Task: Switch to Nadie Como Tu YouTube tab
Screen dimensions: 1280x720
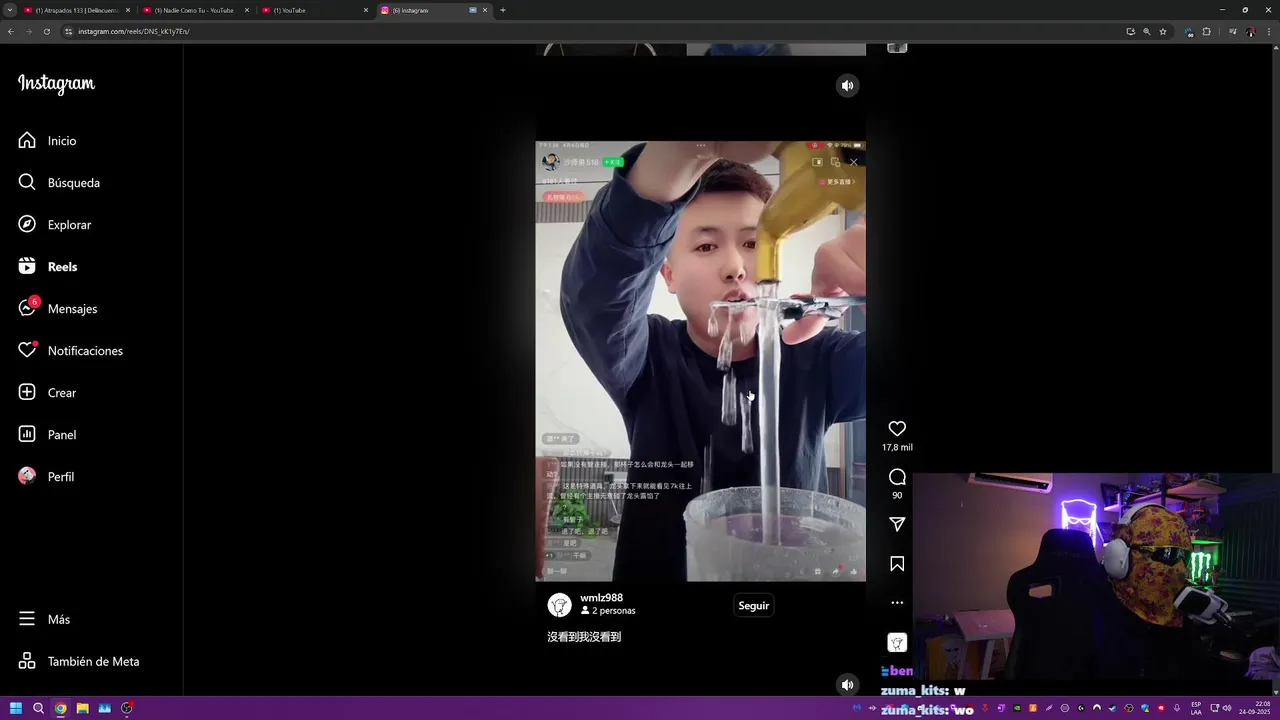Action: pyautogui.click(x=195, y=10)
